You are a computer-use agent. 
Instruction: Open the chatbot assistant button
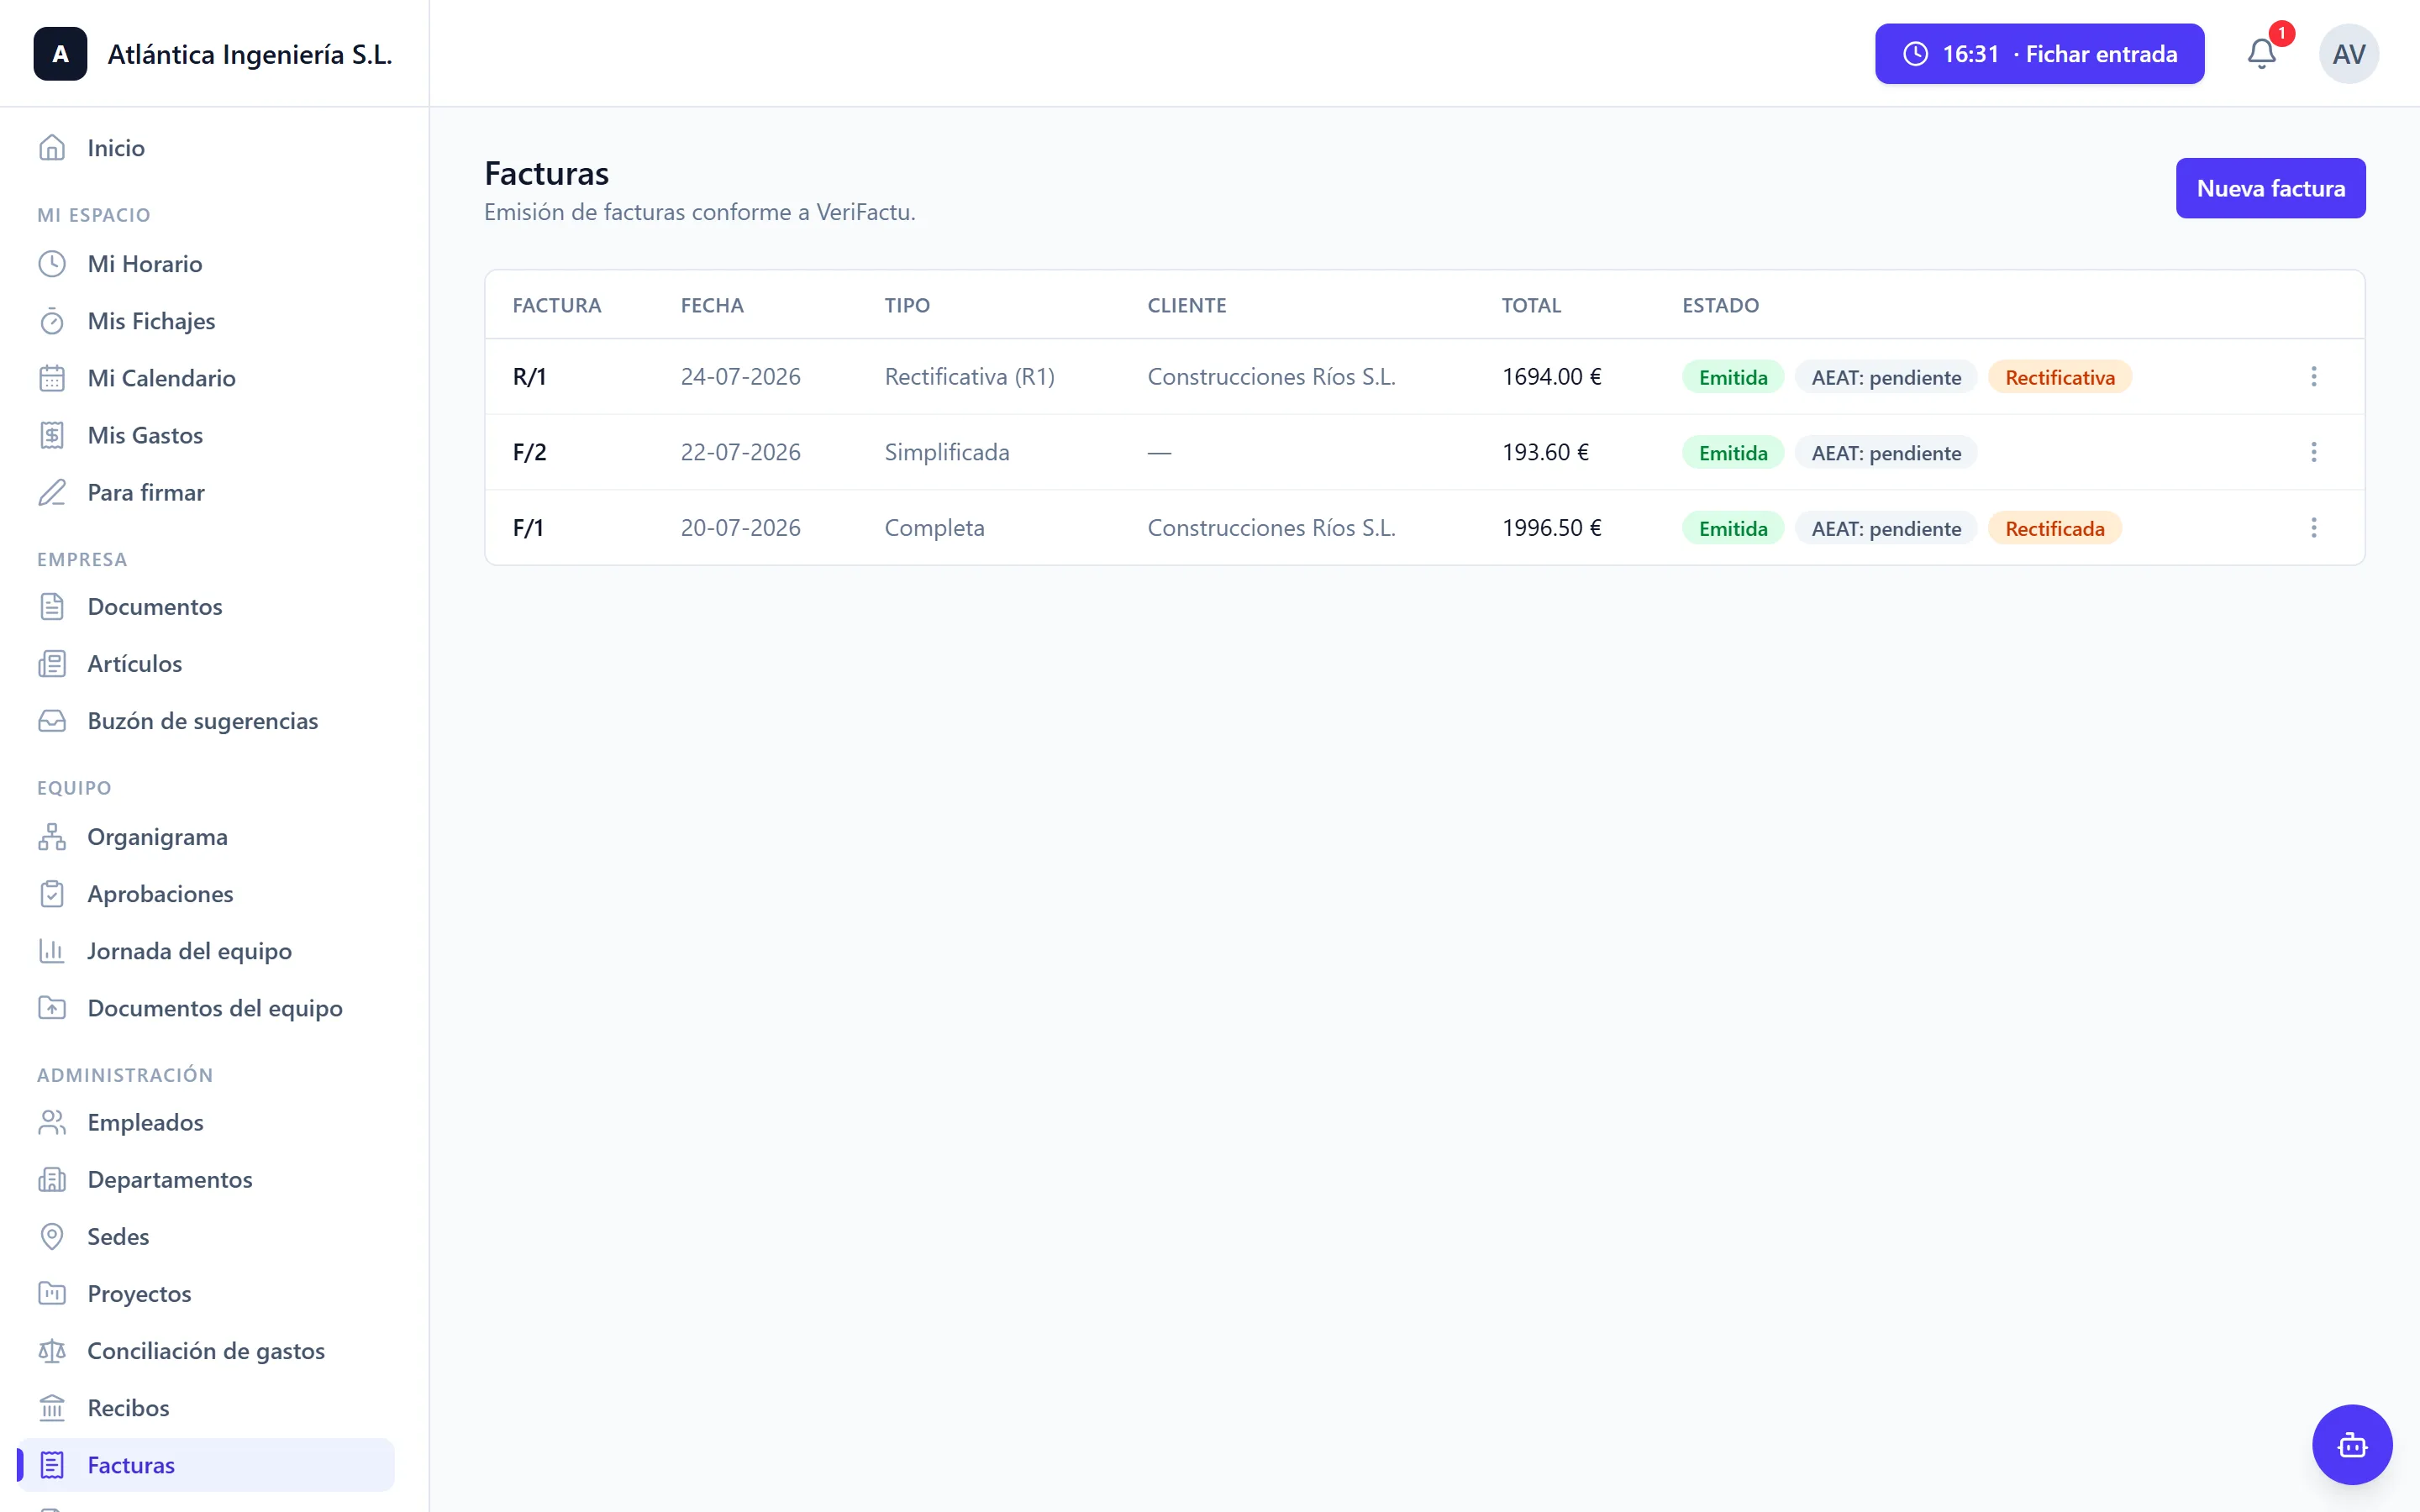pyautogui.click(x=2352, y=1445)
